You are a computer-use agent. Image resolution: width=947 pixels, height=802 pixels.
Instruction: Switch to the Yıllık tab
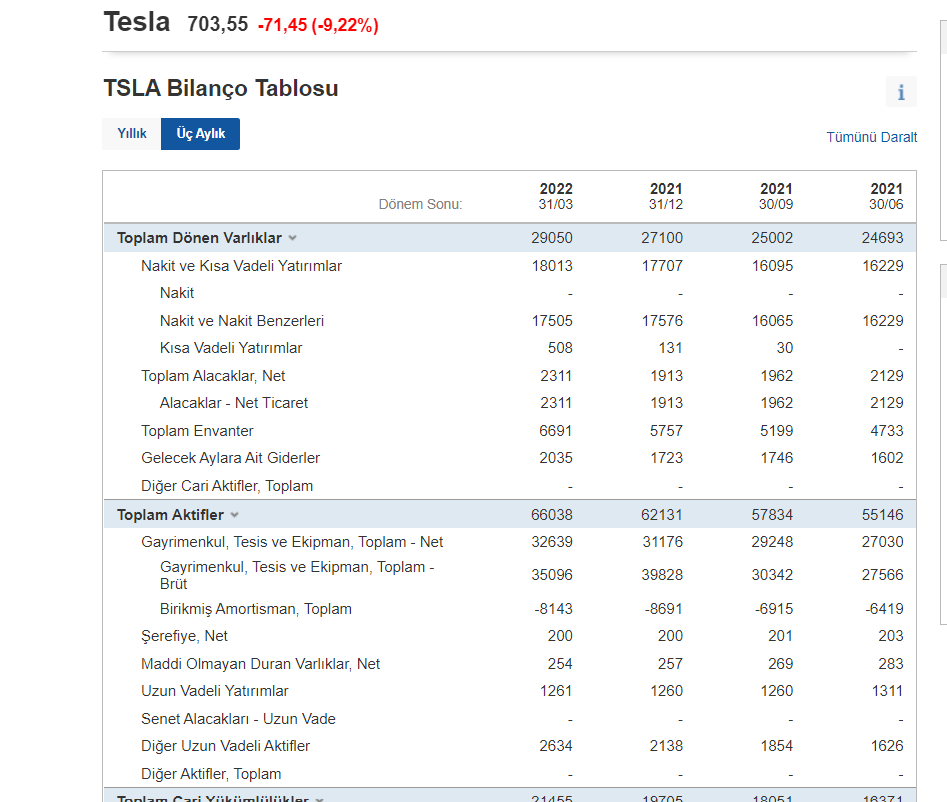tap(132, 134)
